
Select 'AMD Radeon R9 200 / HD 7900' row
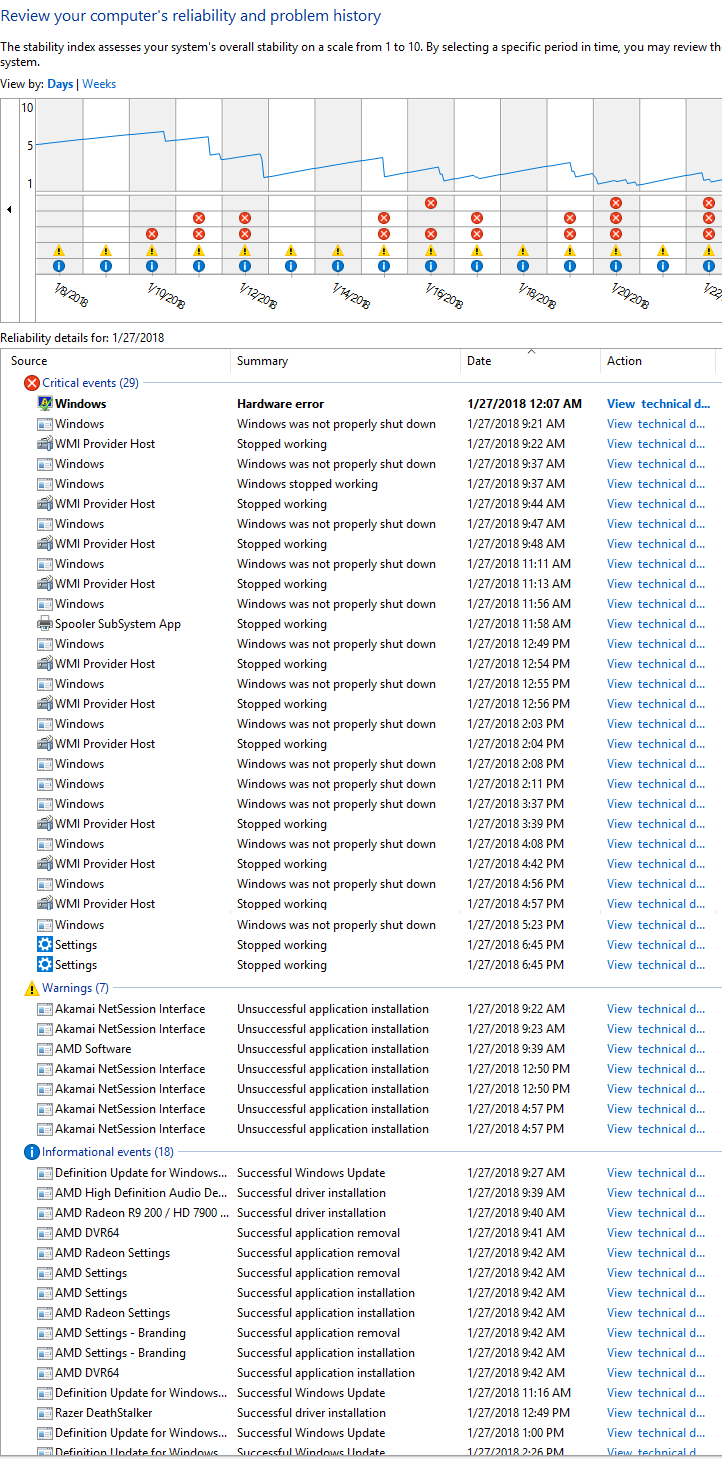pos(362,1213)
